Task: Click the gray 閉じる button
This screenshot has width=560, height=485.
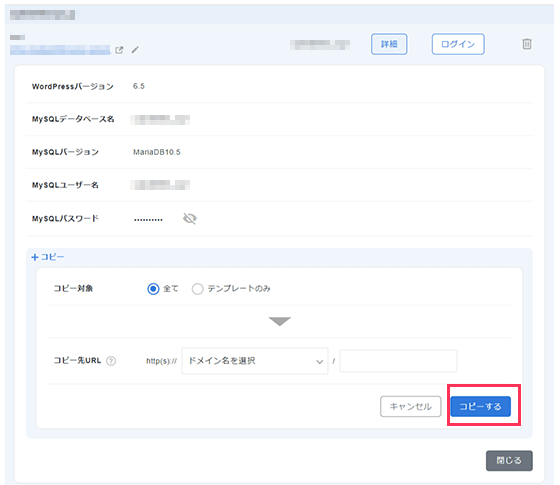Action: pyautogui.click(x=509, y=461)
